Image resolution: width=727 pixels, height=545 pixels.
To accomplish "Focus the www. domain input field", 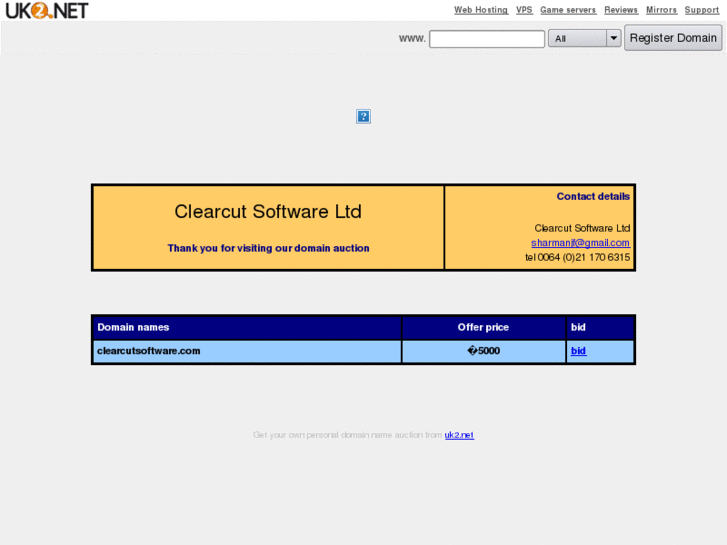I will point(487,38).
